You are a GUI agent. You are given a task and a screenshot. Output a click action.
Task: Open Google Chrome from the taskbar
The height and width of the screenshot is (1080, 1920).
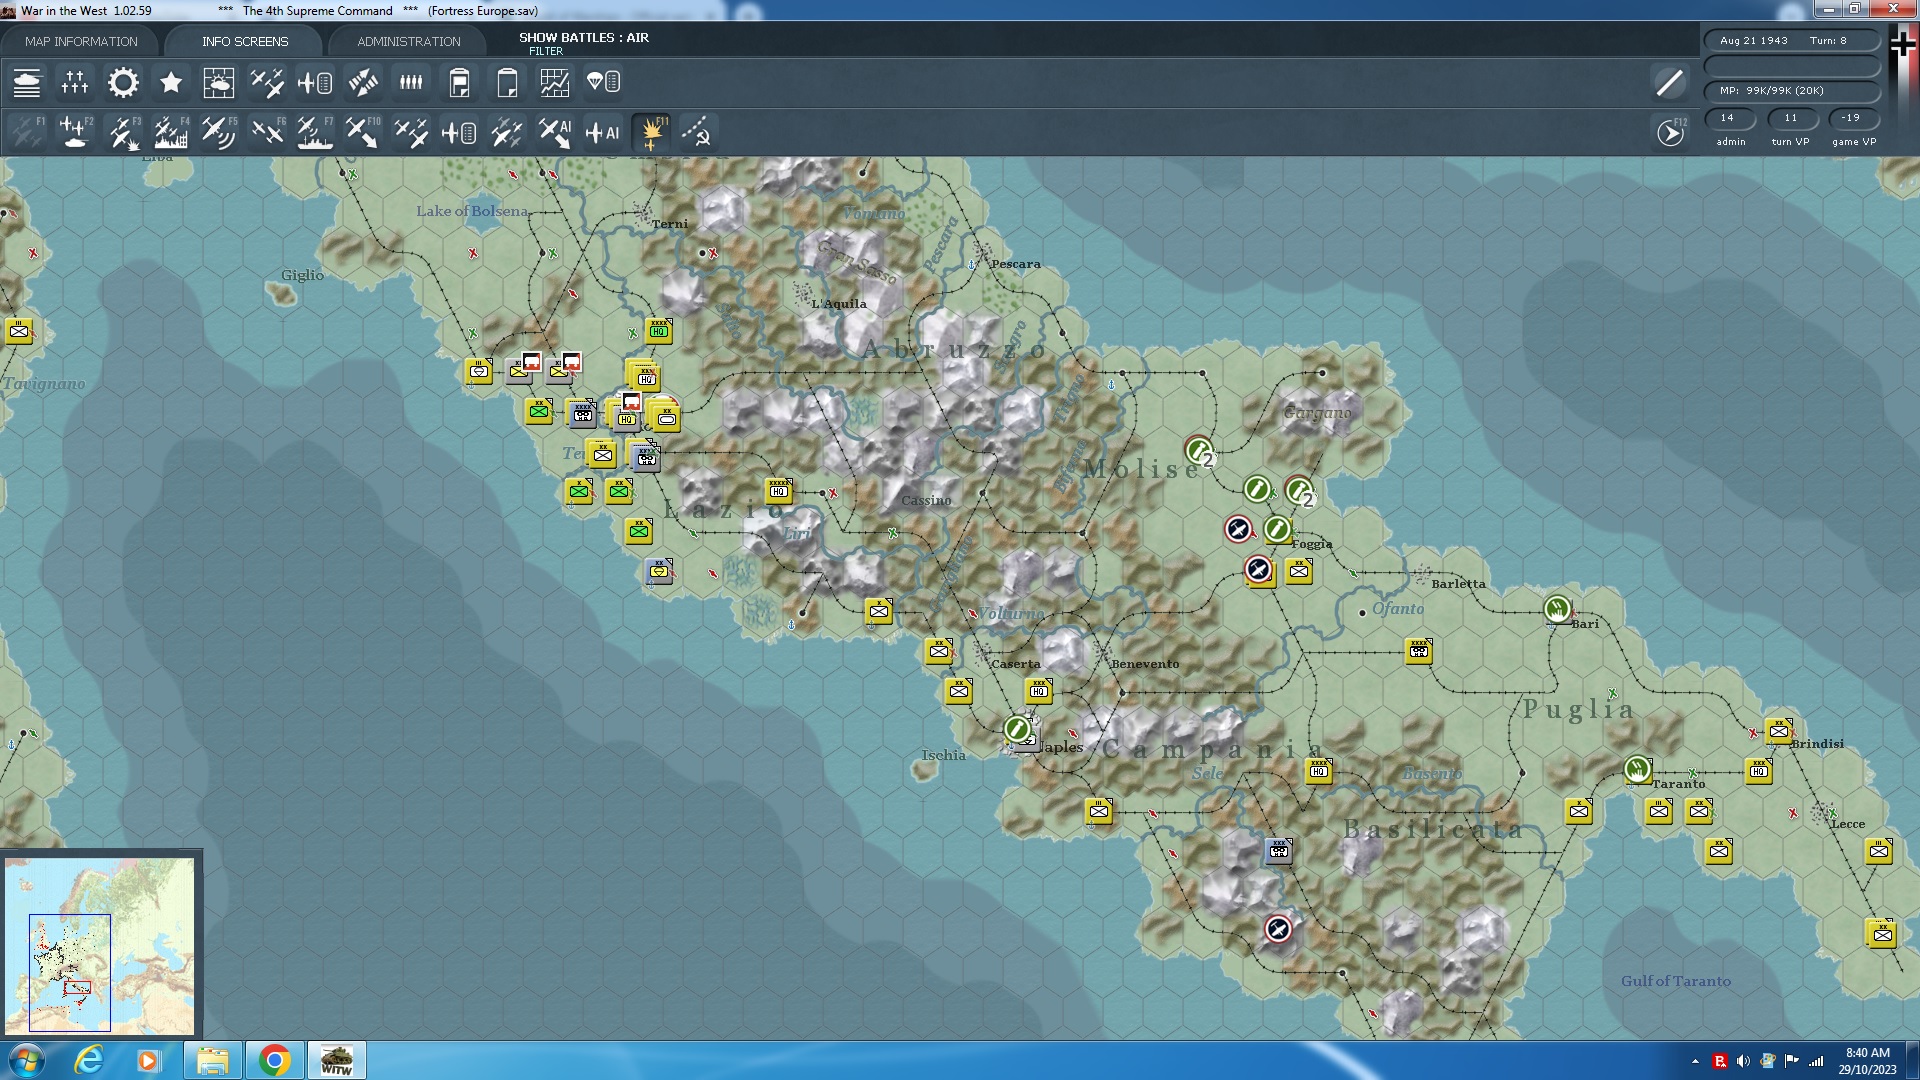[274, 1060]
